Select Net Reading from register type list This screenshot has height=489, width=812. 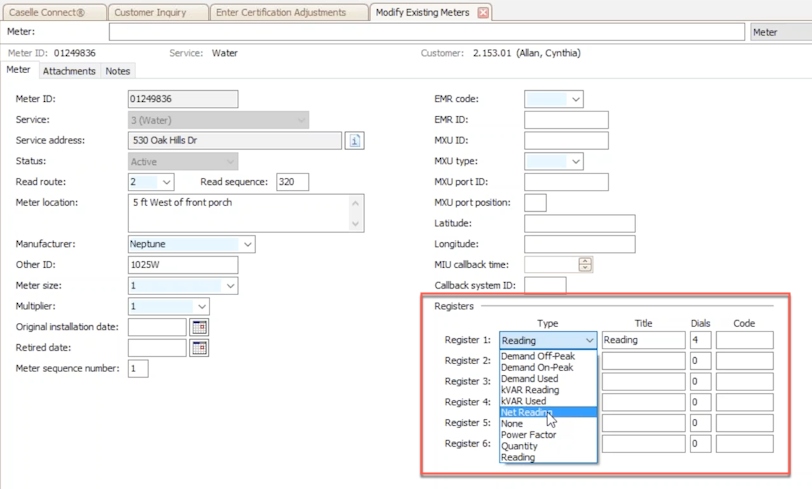coord(525,412)
